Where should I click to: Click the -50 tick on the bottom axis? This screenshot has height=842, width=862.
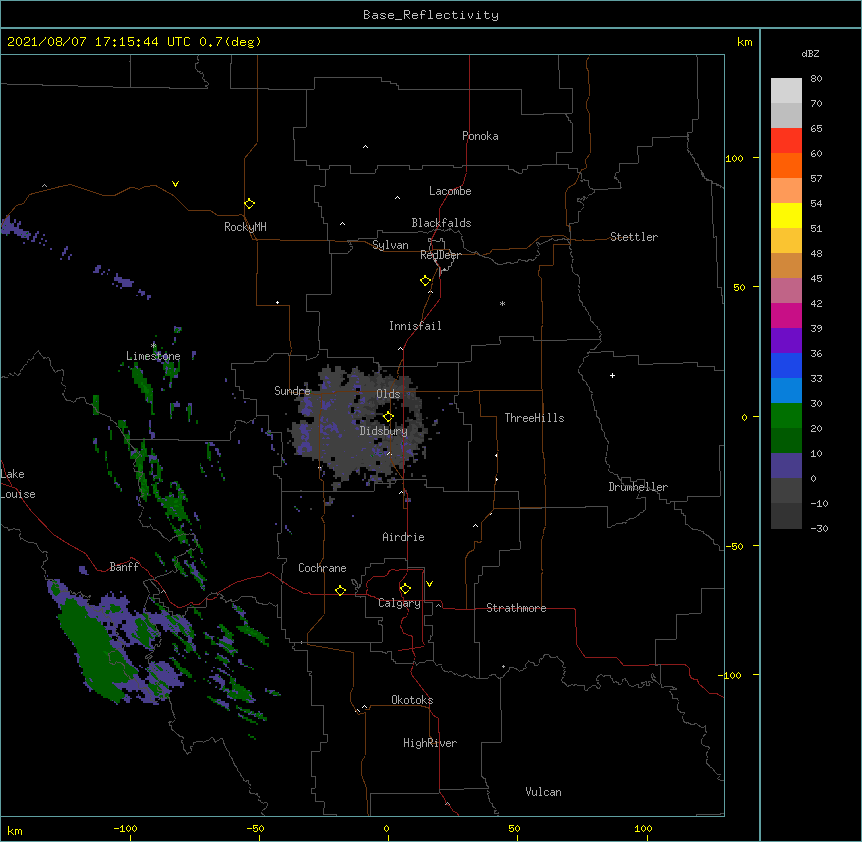[255, 829]
